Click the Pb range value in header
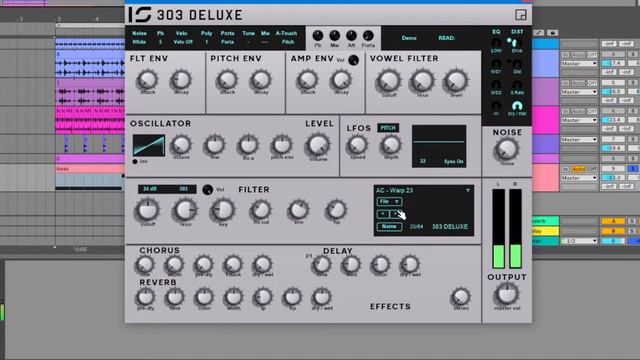 160,42
